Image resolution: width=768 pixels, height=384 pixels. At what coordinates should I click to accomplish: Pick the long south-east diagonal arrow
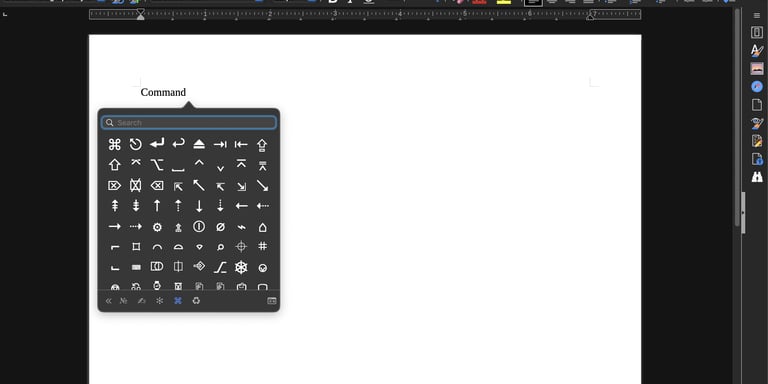point(263,186)
